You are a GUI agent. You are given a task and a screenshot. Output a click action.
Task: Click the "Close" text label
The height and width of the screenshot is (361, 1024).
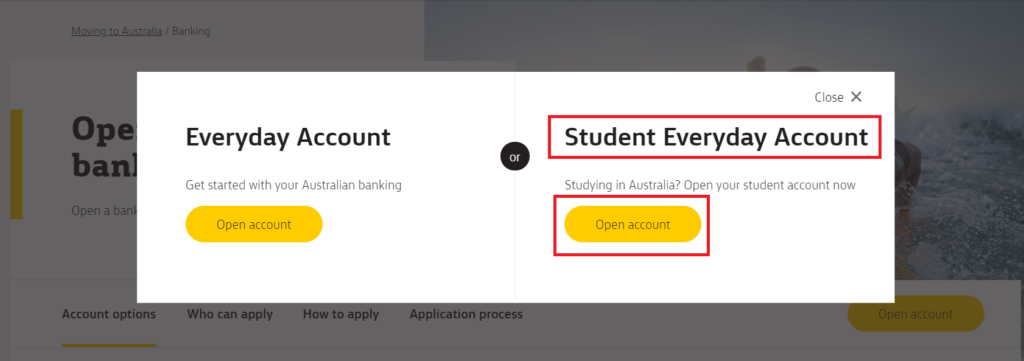pos(829,97)
